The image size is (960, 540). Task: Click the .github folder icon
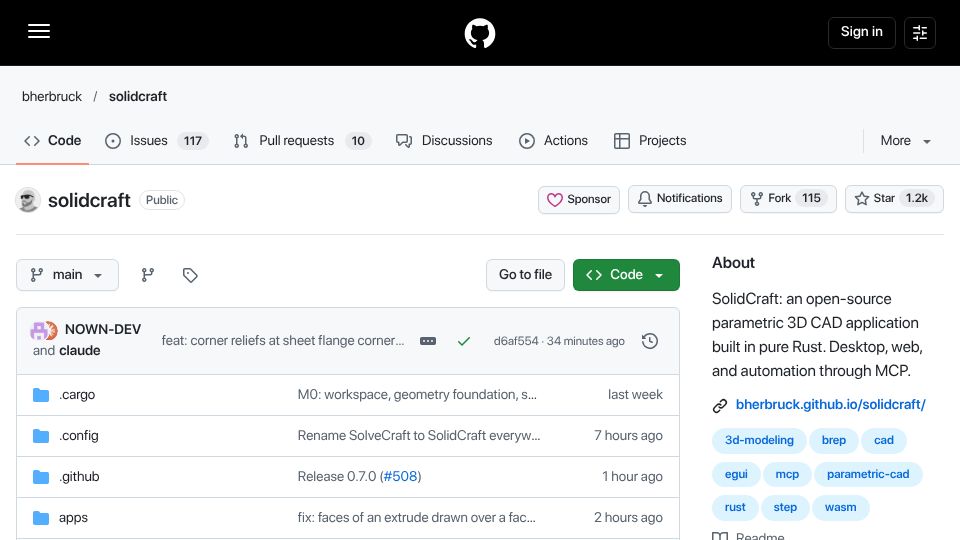[x=41, y=477]
